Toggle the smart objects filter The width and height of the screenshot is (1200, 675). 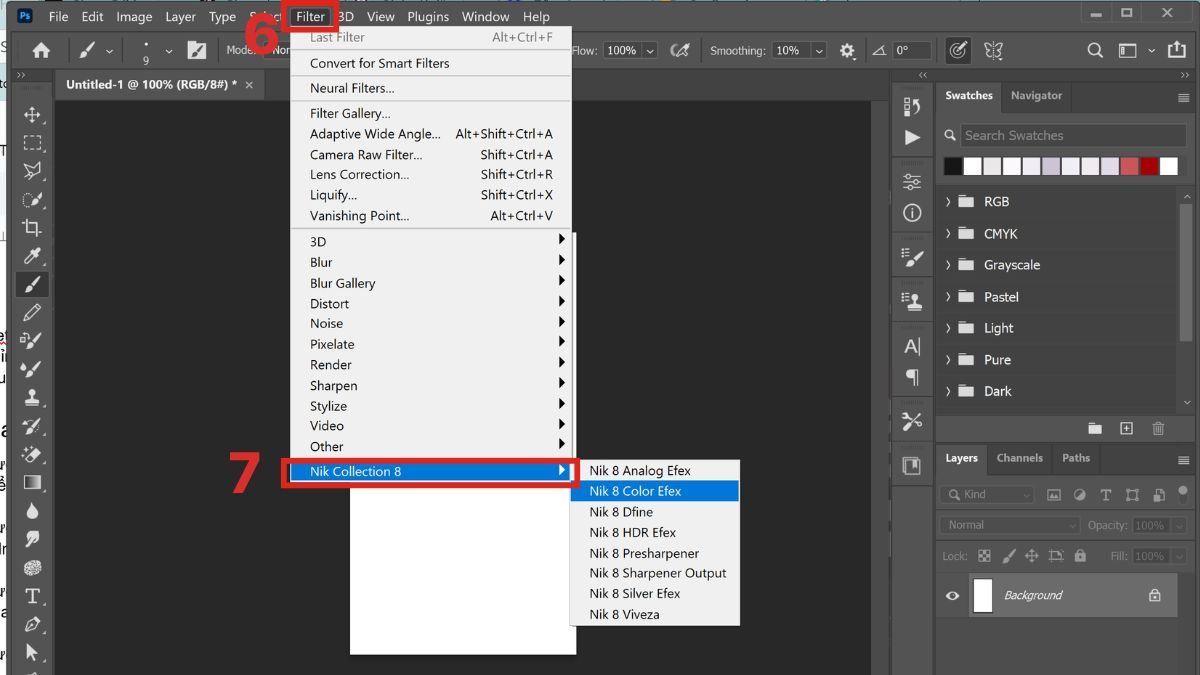pyautogui.click(x=1157, y=494)
